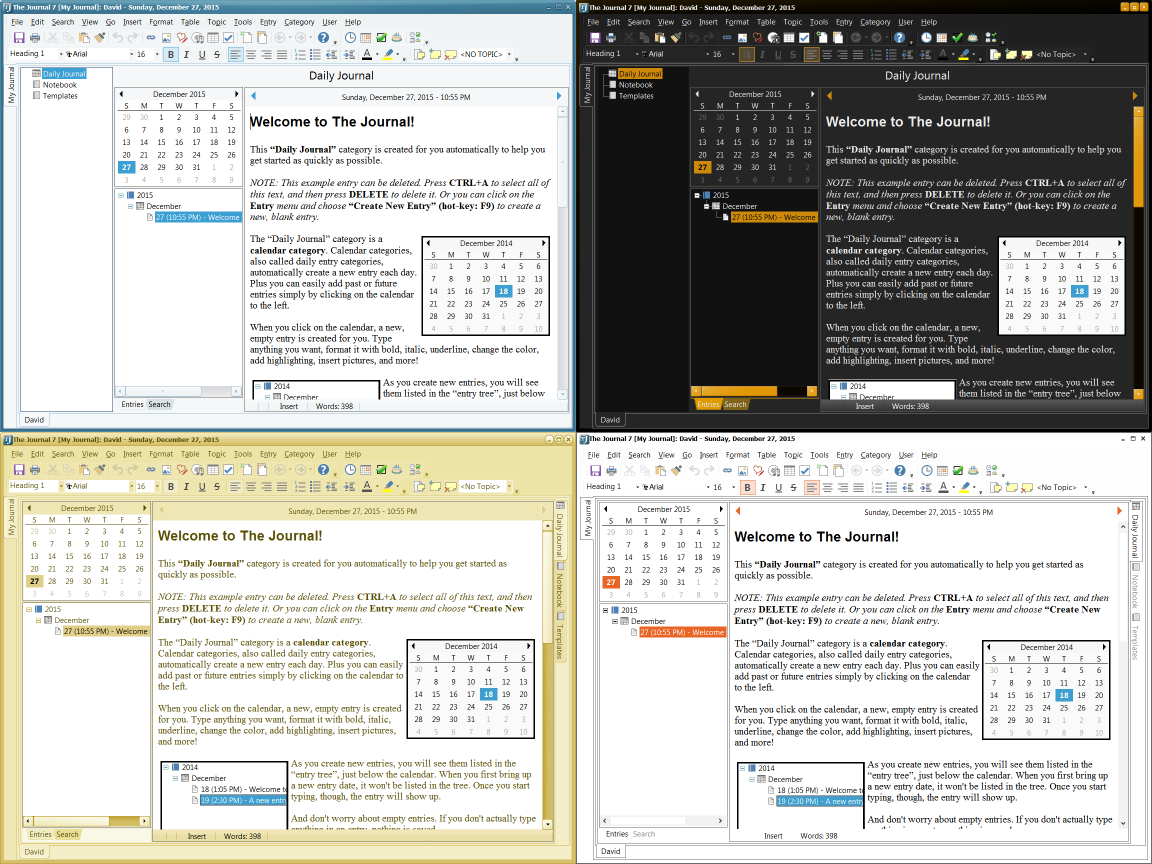Open the Category menu in the tan-theme window

click(299, 454)
